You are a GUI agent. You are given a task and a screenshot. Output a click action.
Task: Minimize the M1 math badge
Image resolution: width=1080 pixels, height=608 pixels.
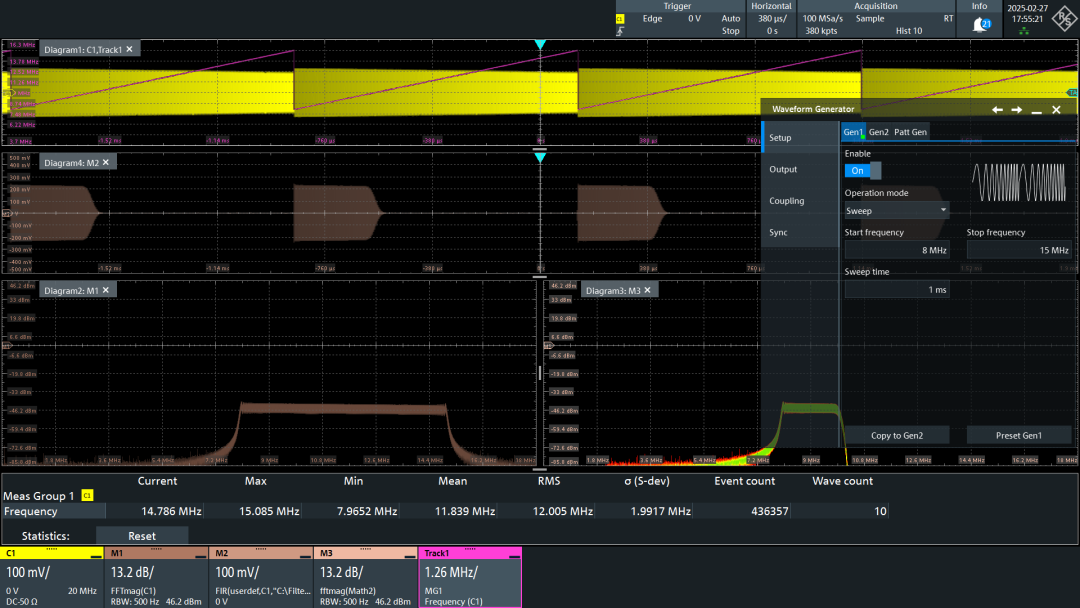tap(200, 554)
